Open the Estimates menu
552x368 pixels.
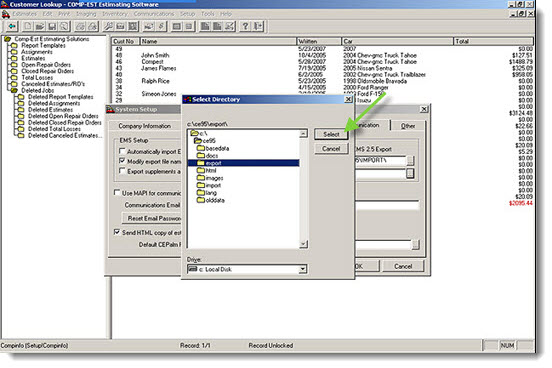coord(25,14)
